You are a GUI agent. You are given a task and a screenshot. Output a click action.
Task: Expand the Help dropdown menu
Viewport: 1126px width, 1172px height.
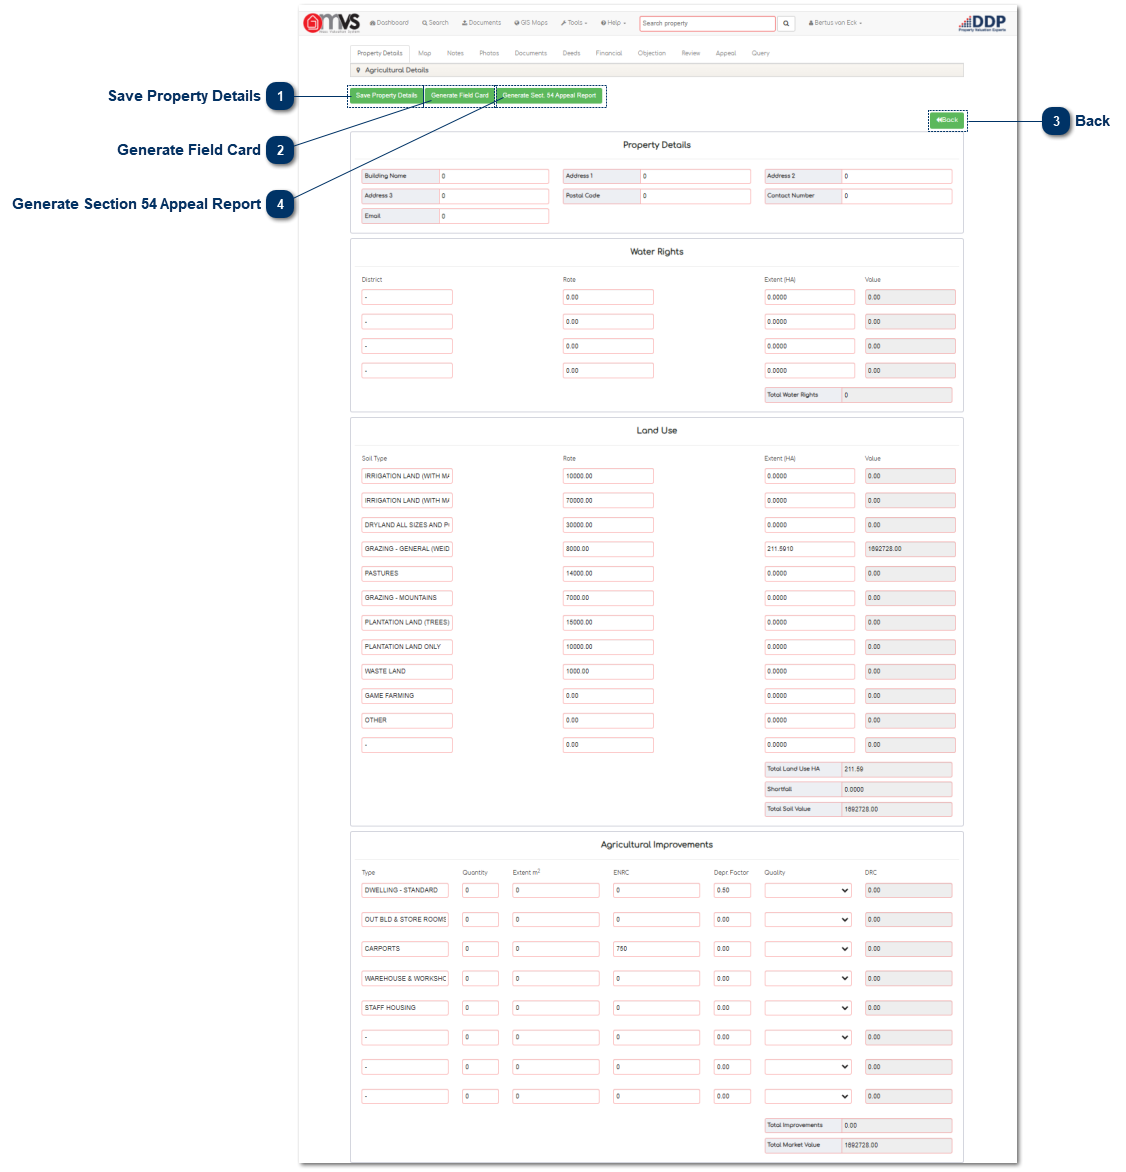tap(614, 23)
